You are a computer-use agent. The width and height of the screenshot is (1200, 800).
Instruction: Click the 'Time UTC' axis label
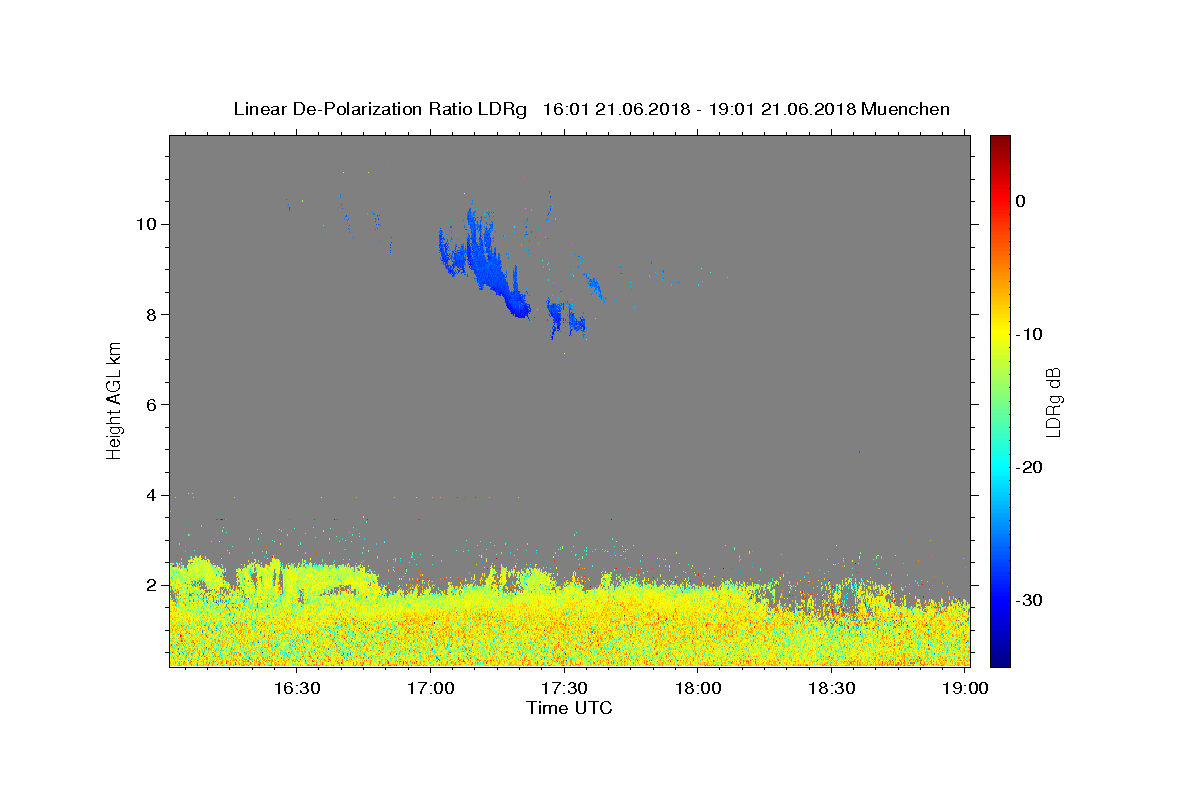point(569,708)
